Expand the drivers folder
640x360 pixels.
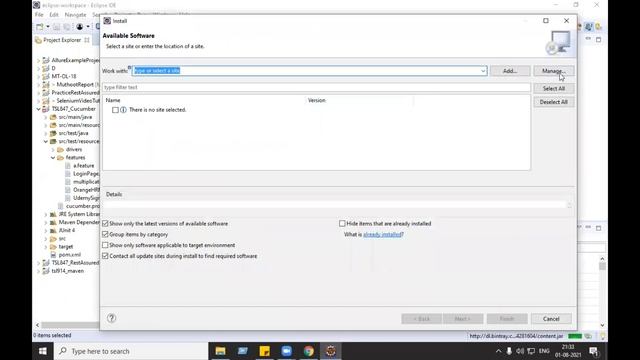coord(53,149)
